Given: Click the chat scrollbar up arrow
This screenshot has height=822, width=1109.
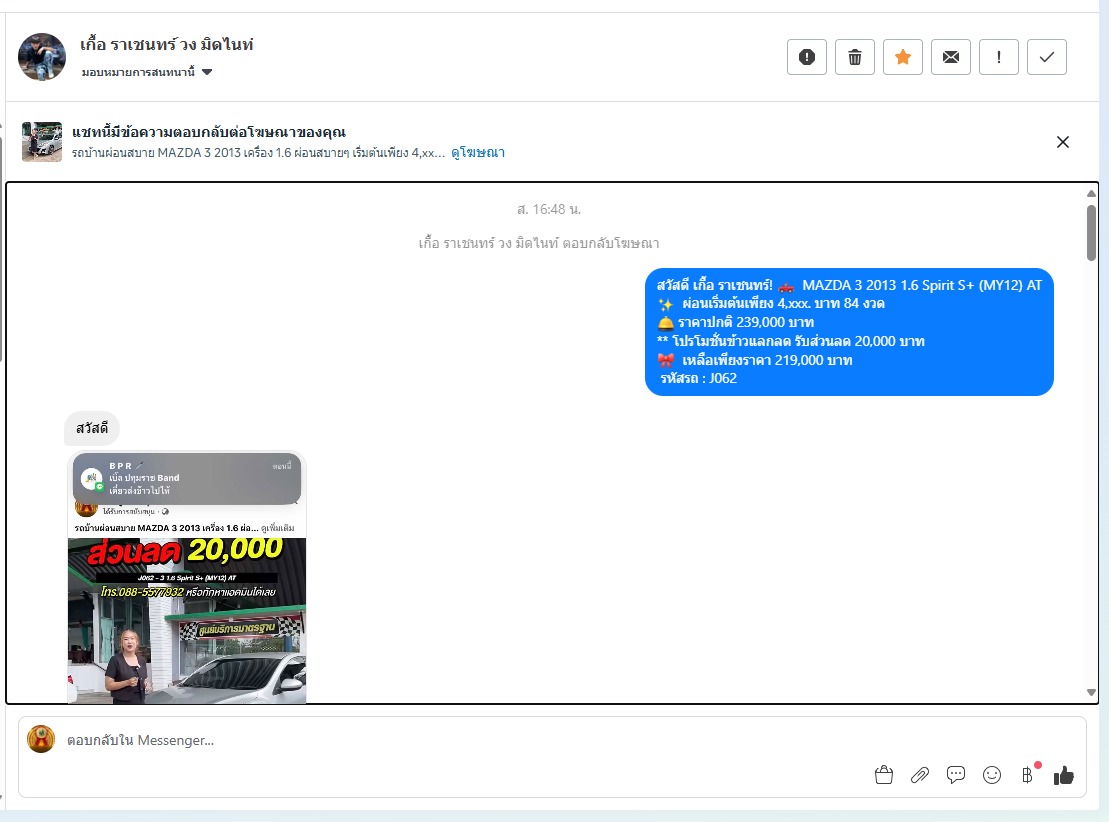Looking at the screenshot, I should (1091, 193).
